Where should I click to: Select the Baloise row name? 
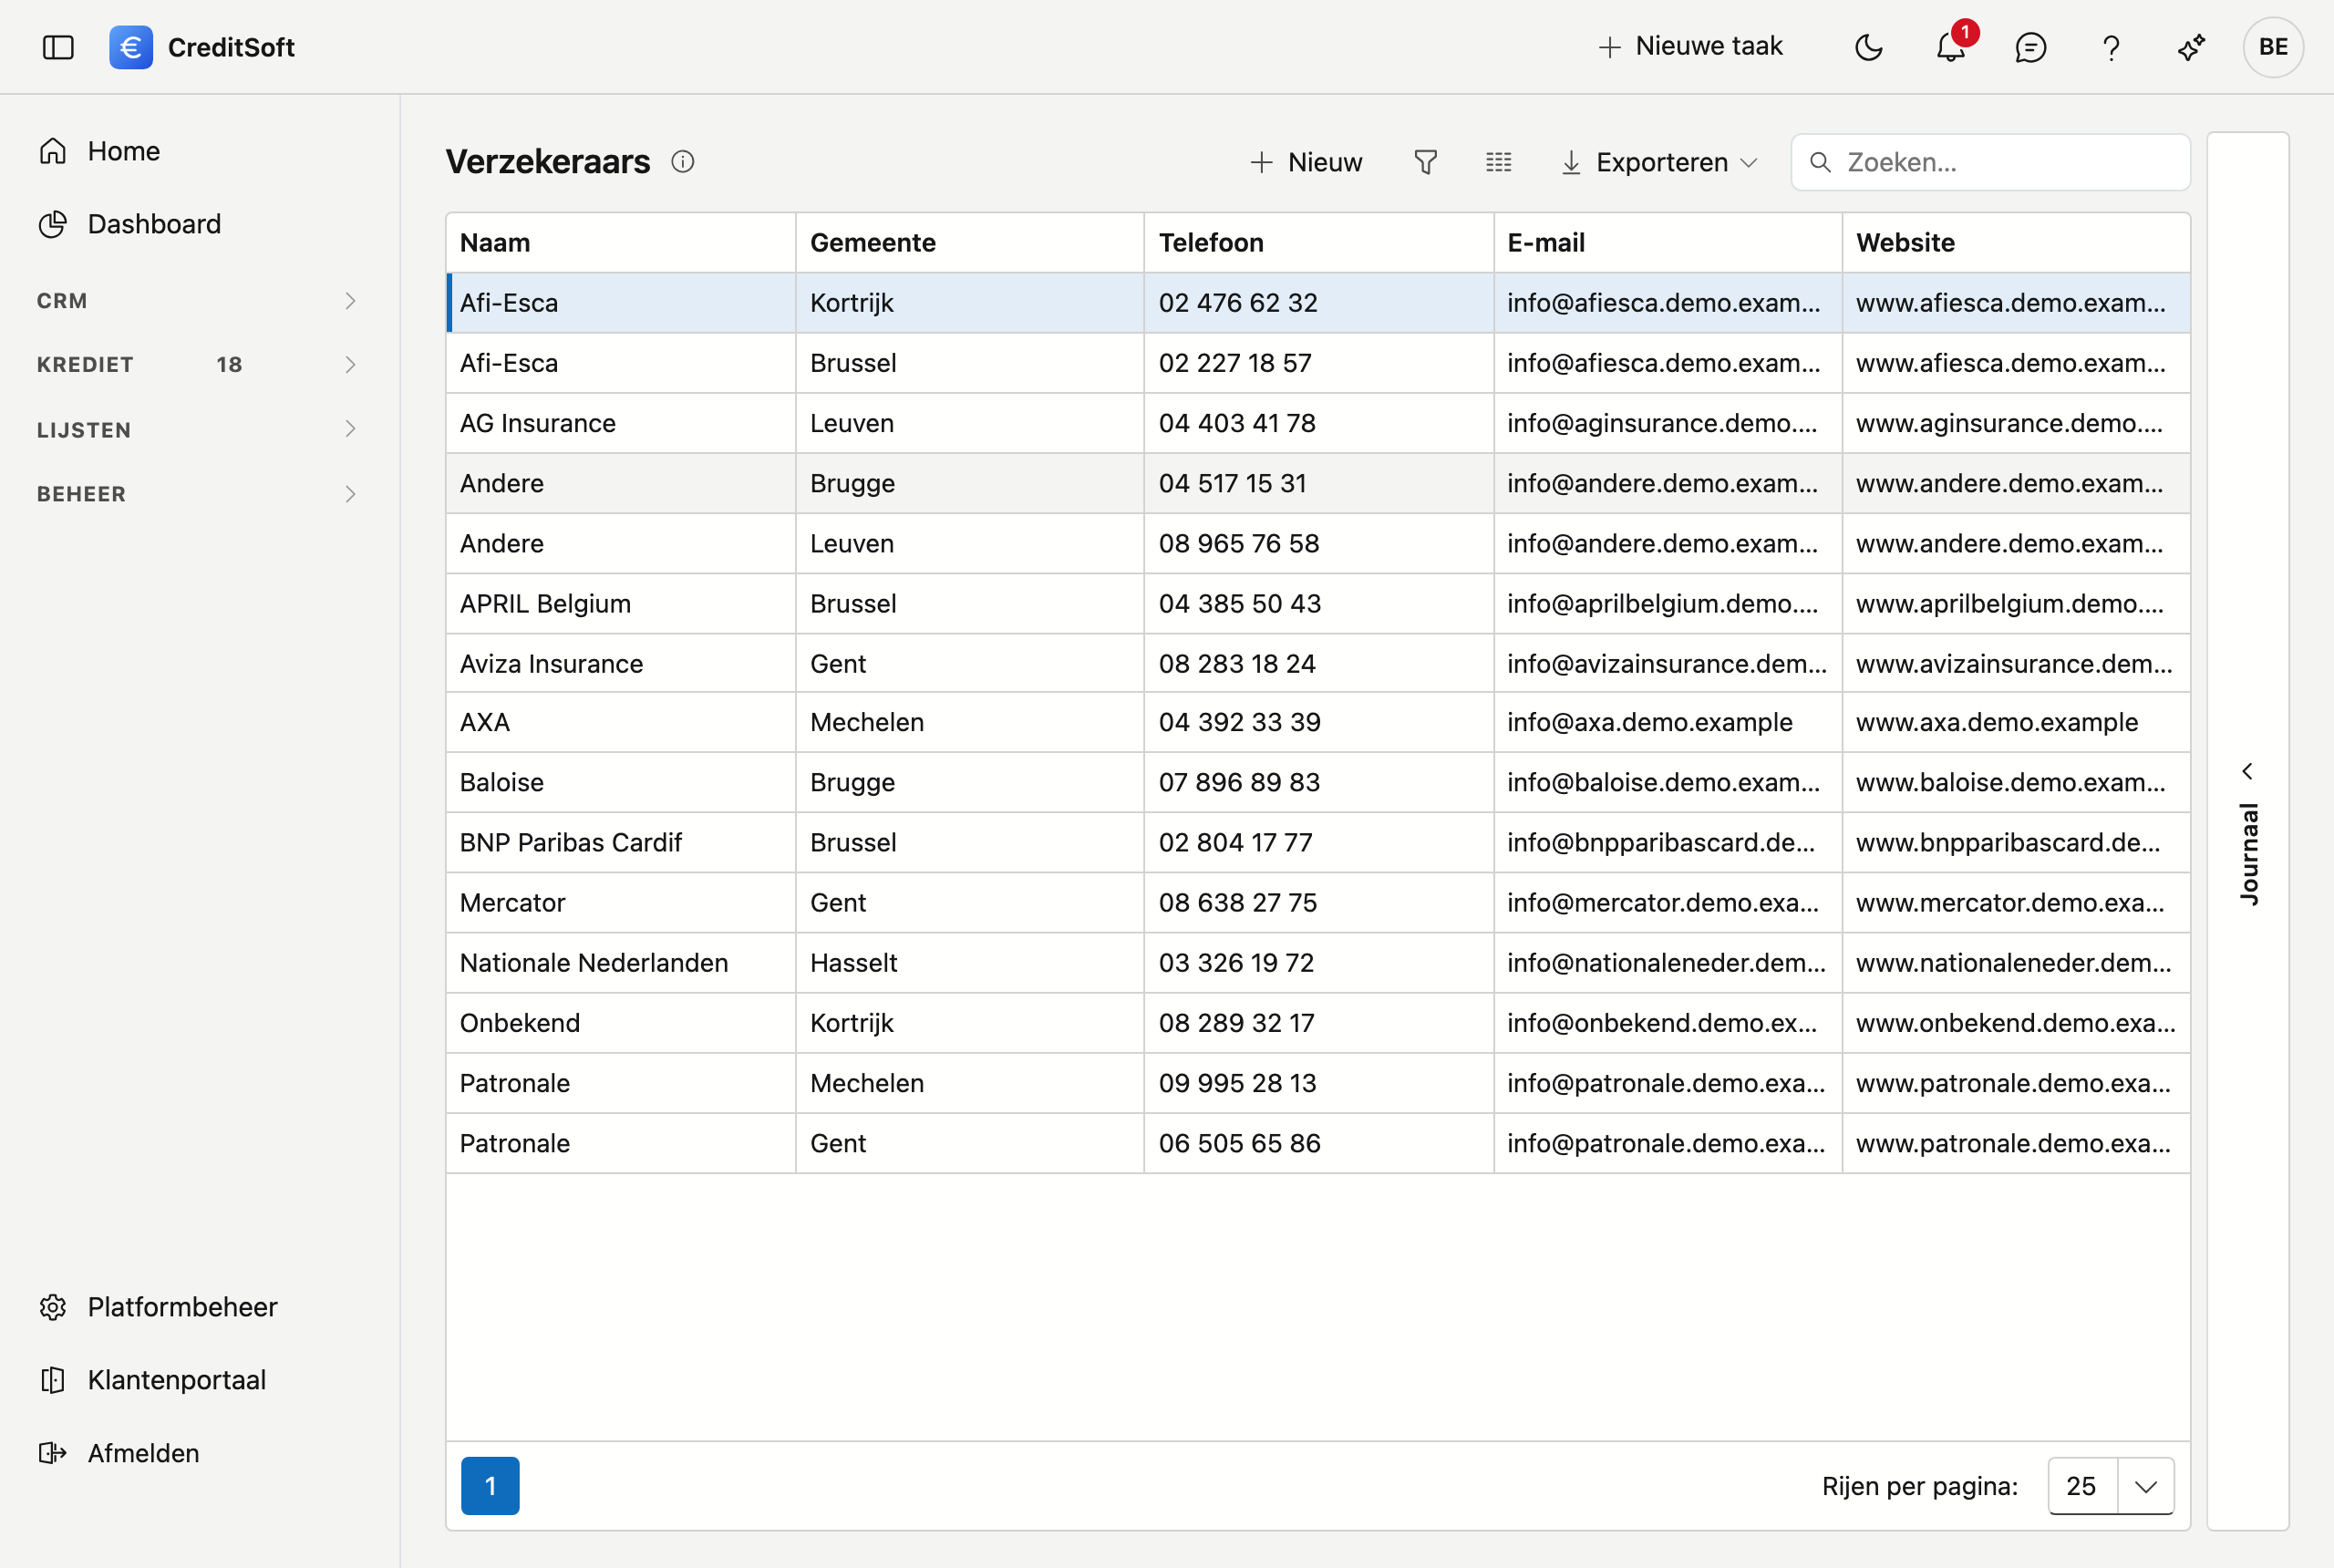click(502, 782)
